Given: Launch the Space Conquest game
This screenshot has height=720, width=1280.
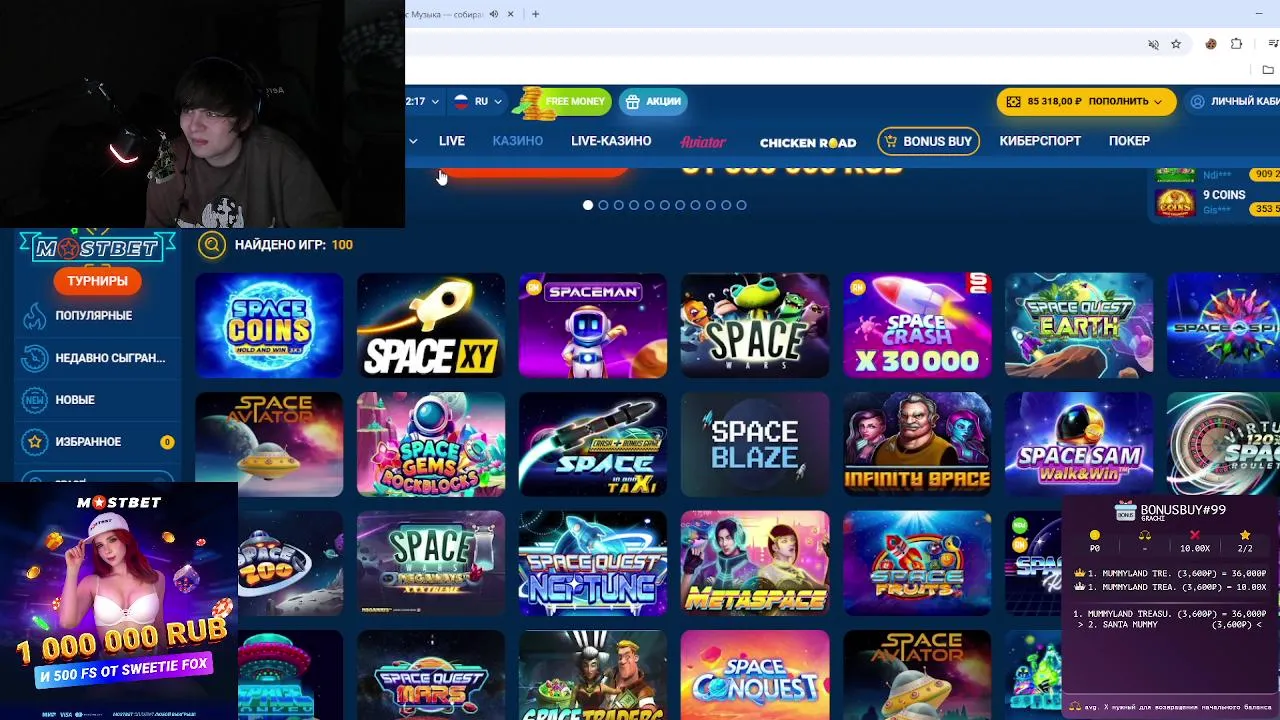Looking at the screenshot, I should click(x=755, y=675).
